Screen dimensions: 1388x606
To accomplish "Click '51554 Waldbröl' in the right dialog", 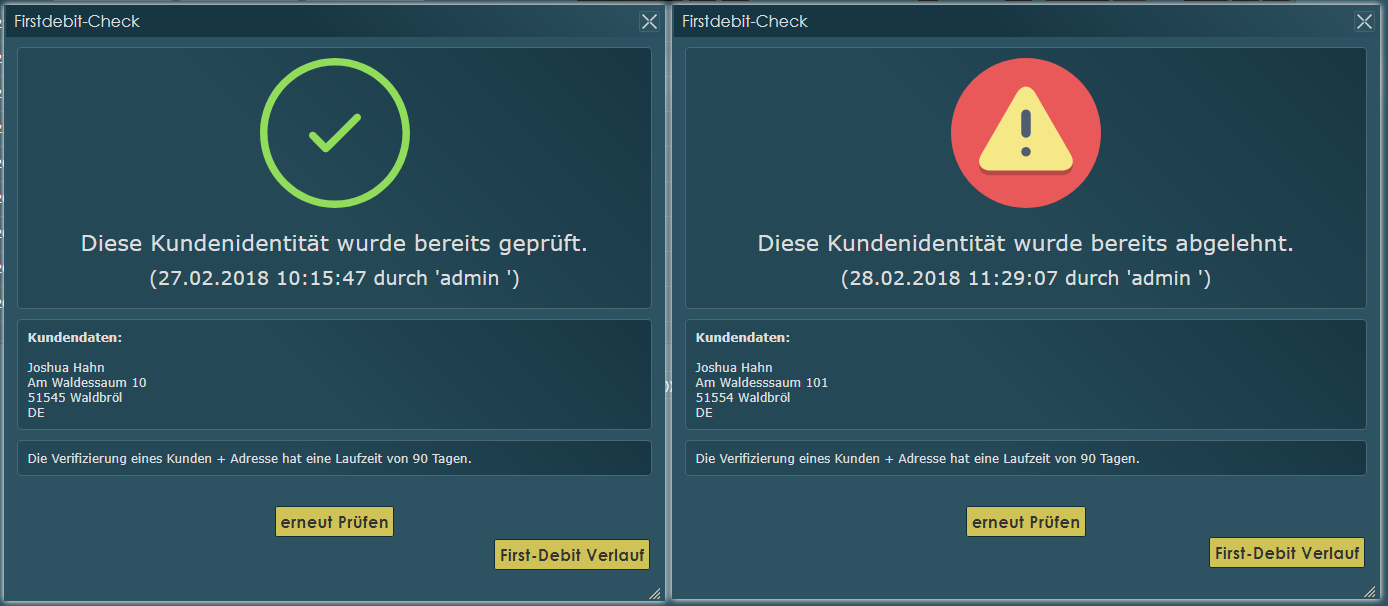I will 743,398.
